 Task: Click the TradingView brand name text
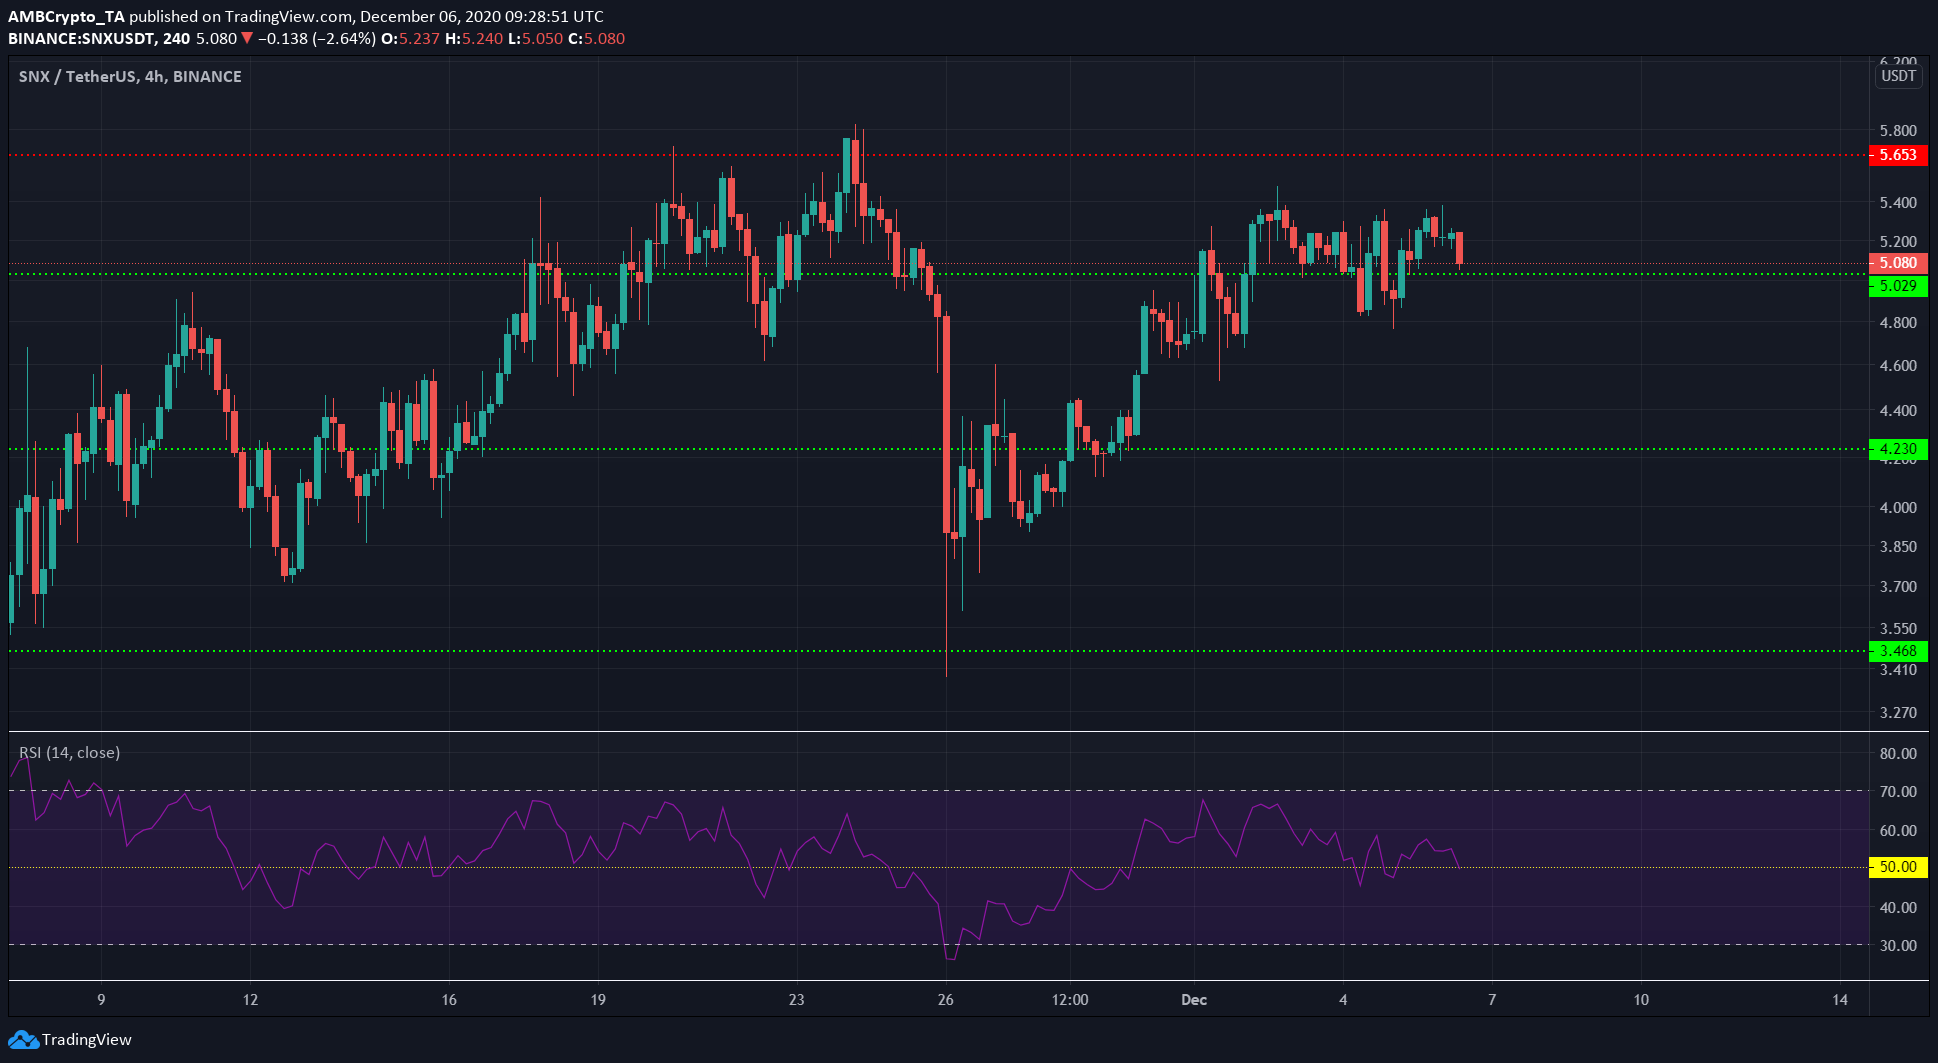click(87, 1040)
